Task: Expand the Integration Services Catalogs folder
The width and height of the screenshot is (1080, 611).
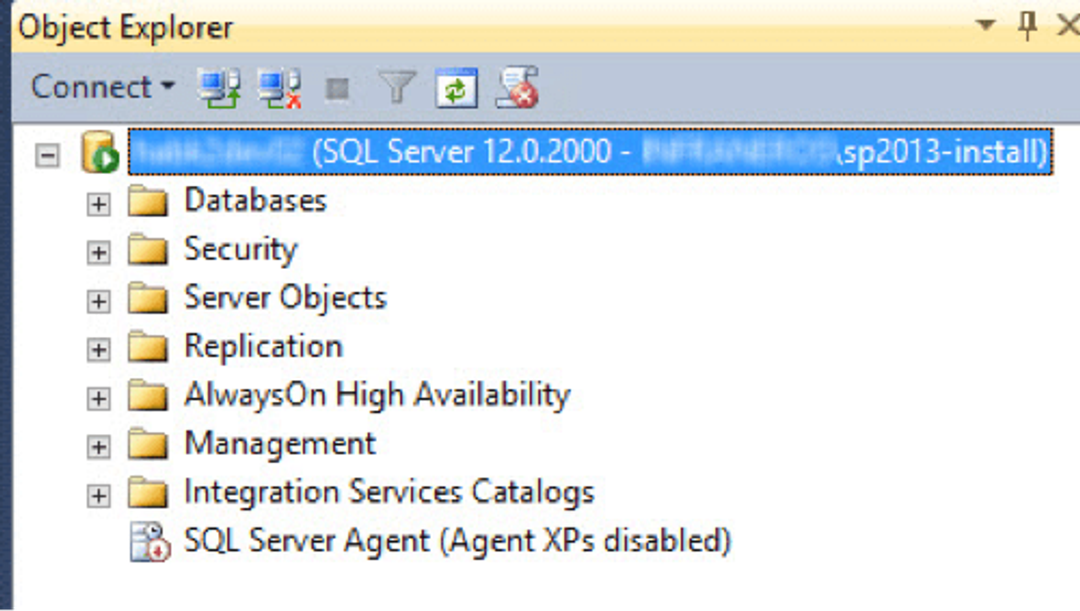Action: (98, 496)
